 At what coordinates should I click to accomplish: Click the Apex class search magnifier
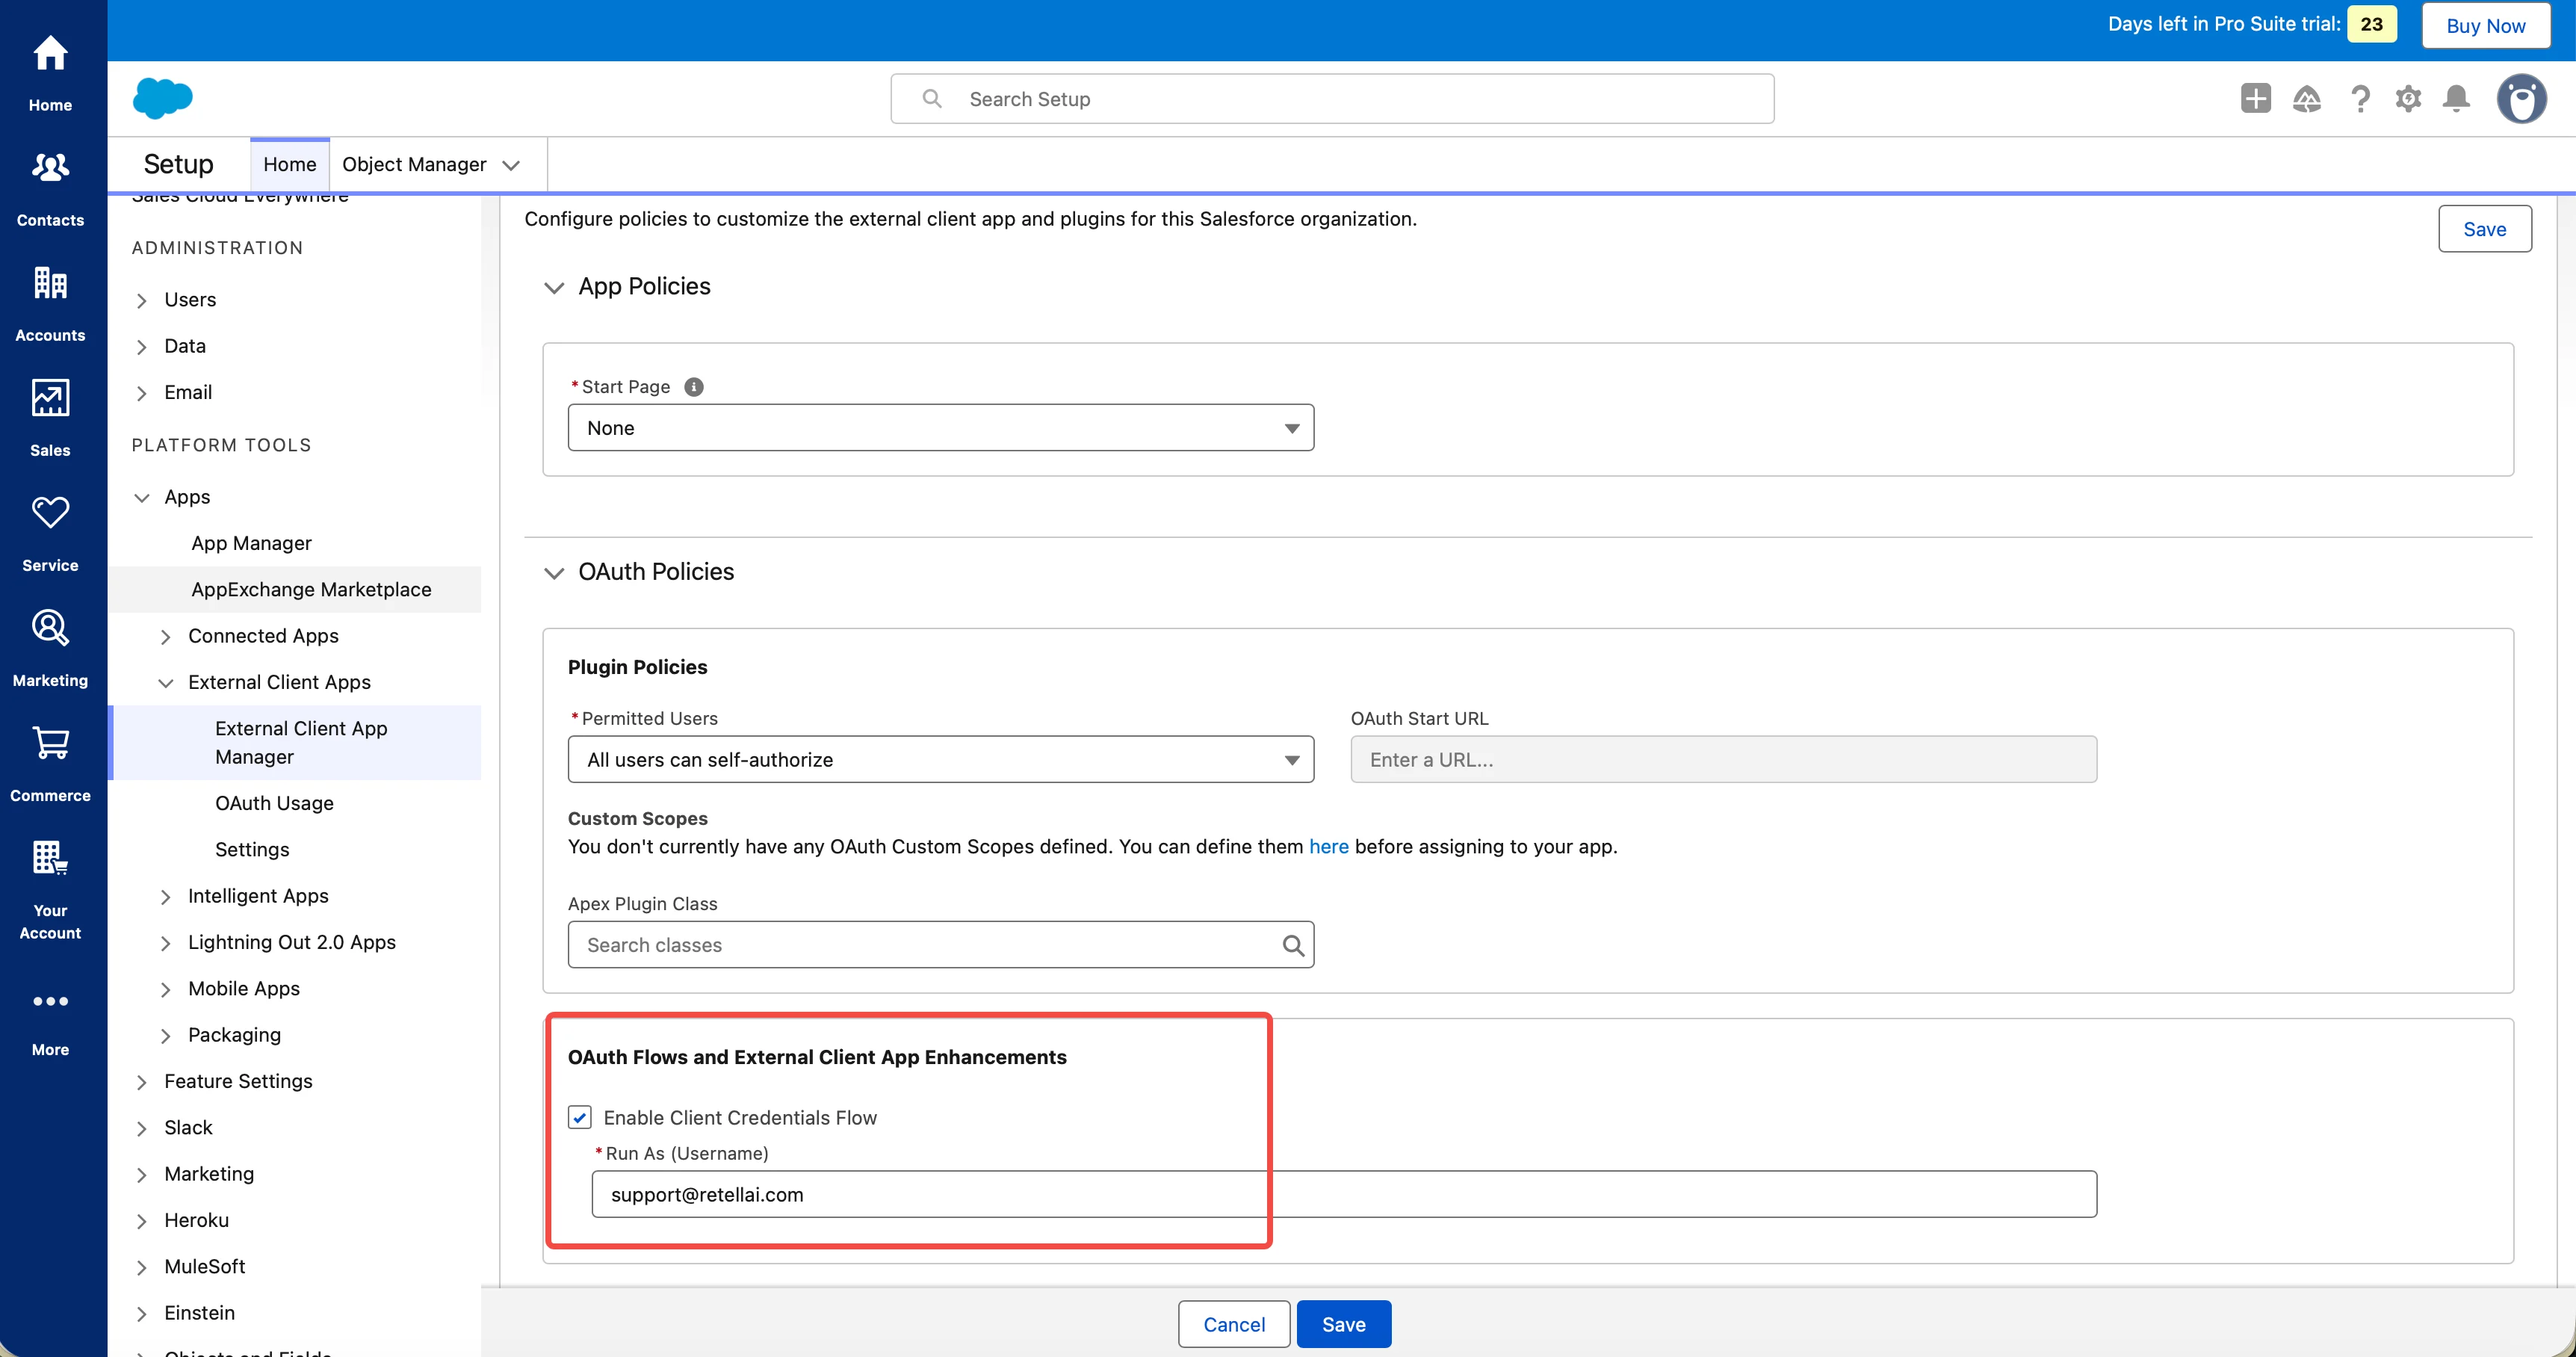click(1292, 945)
